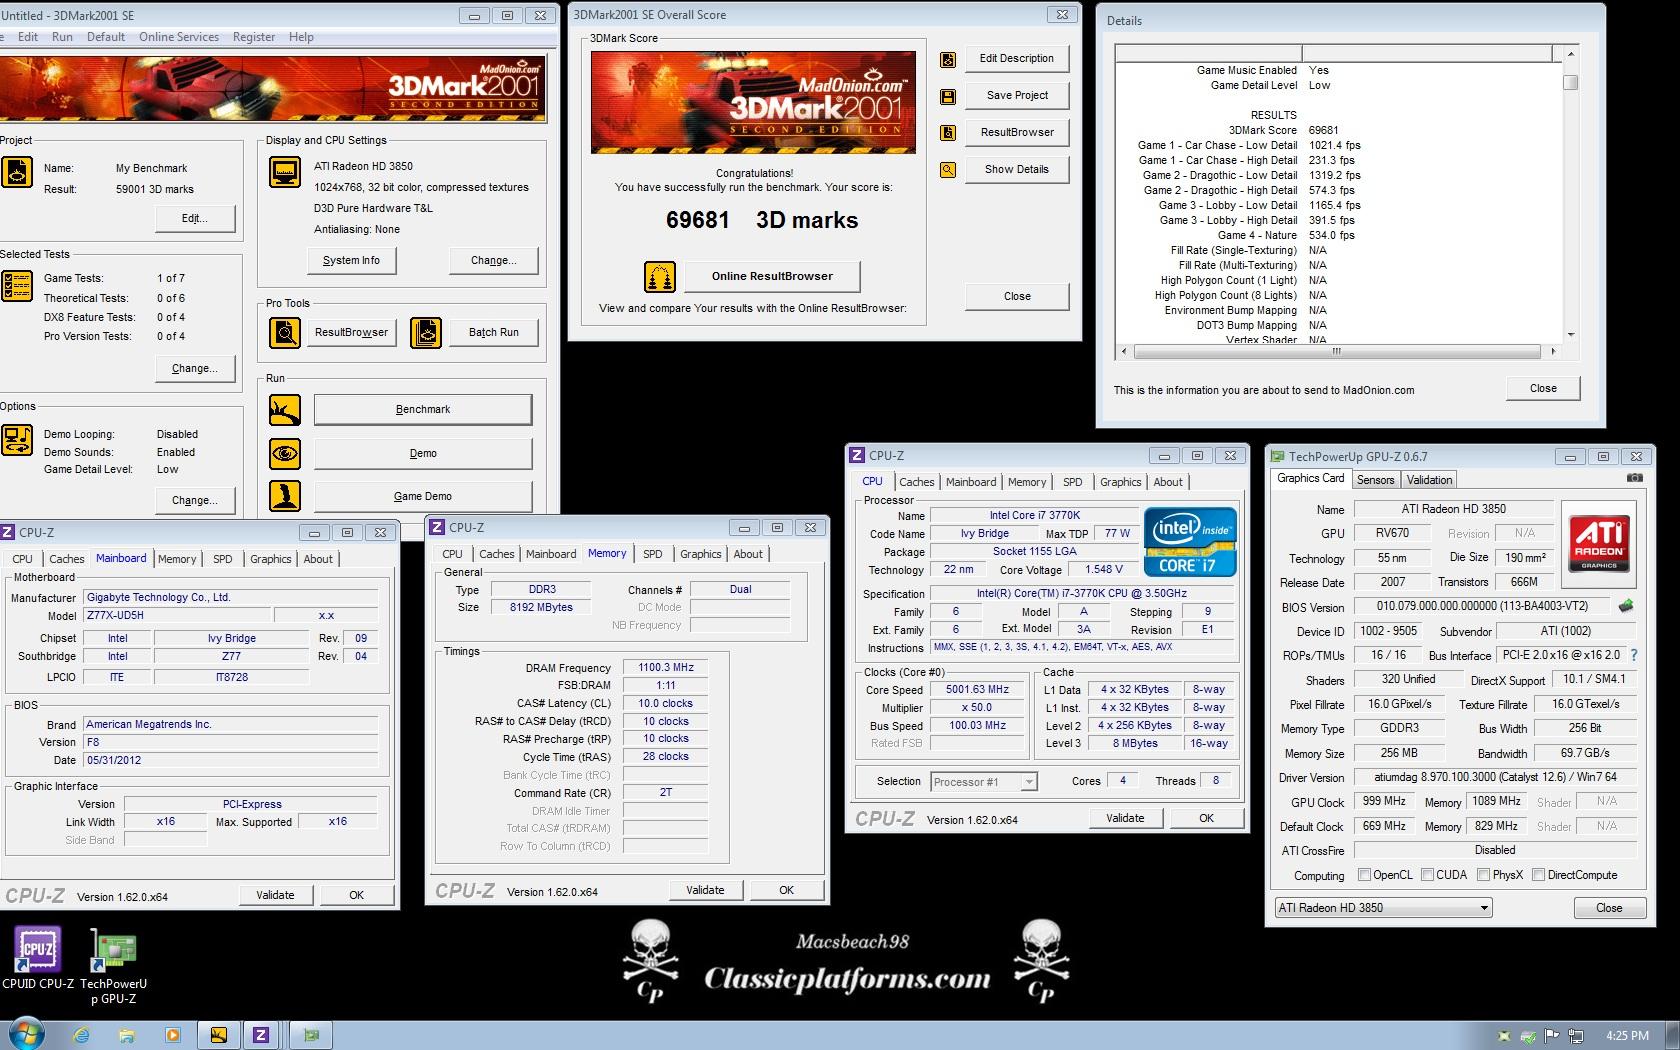Screen dimensions: 1680x1050
Task: Click the motherboard model Z77X-UD5H field
Action: [177, 615]
